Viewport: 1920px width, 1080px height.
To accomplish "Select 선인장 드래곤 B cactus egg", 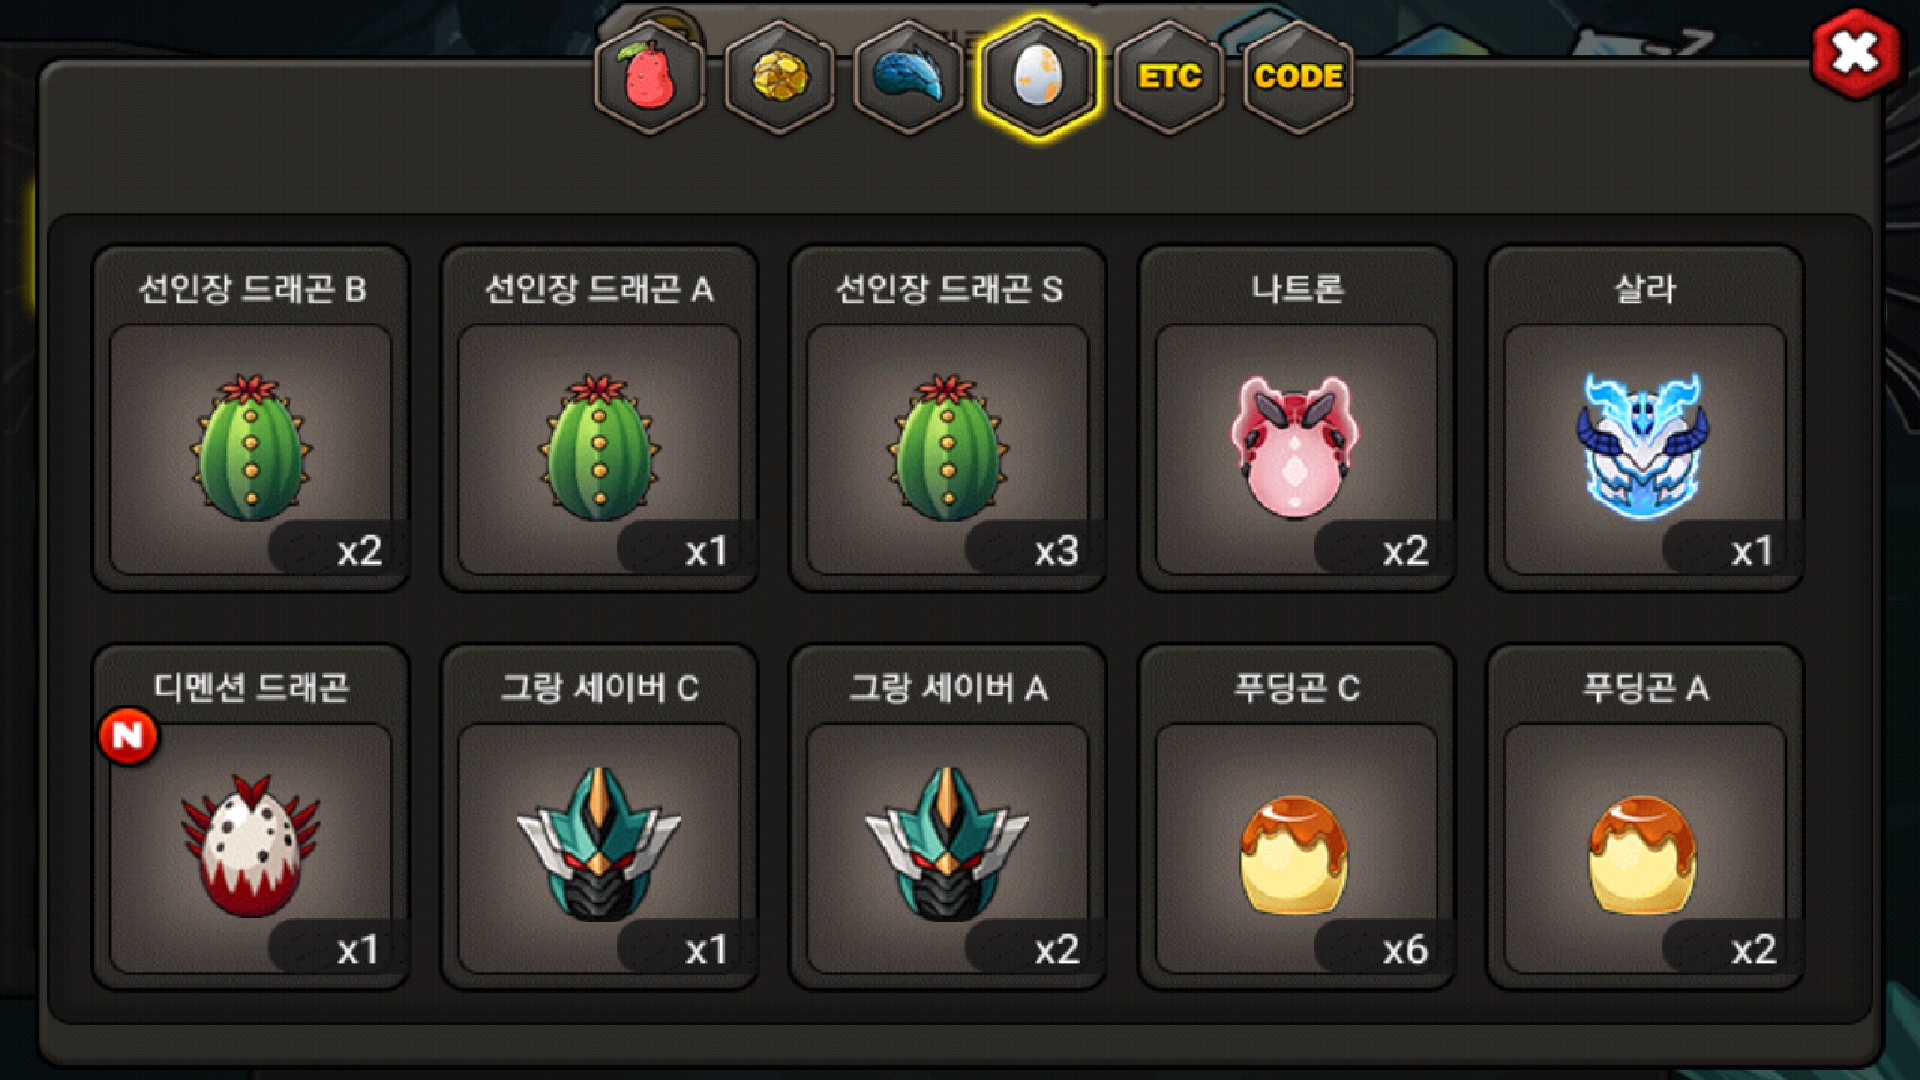I will point(251,418).
